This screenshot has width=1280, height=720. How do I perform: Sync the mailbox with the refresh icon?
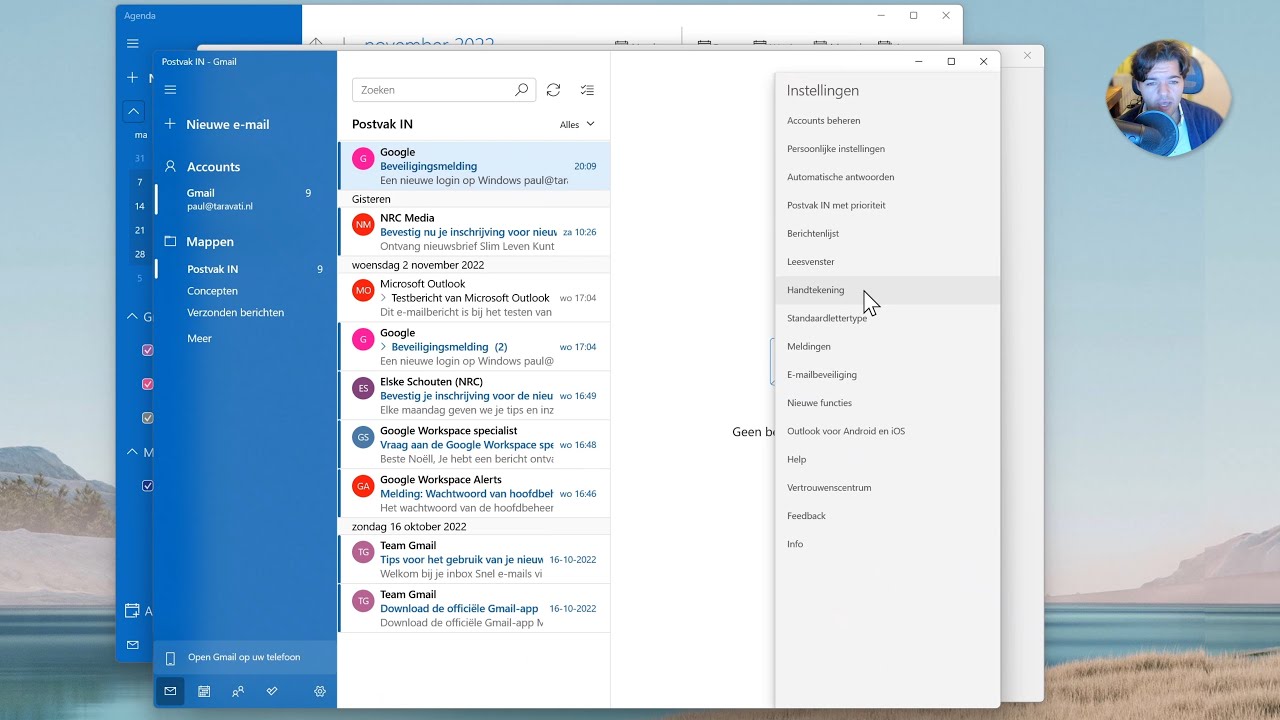554,90
